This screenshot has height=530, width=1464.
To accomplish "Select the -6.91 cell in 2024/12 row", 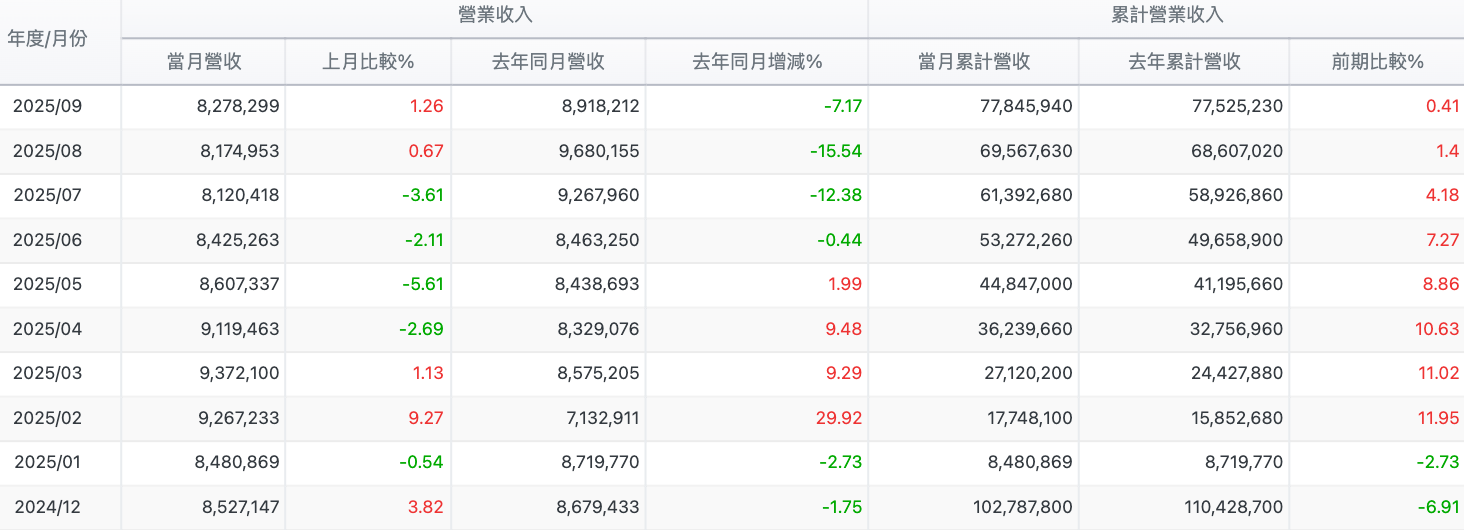I will [1435, 507].
